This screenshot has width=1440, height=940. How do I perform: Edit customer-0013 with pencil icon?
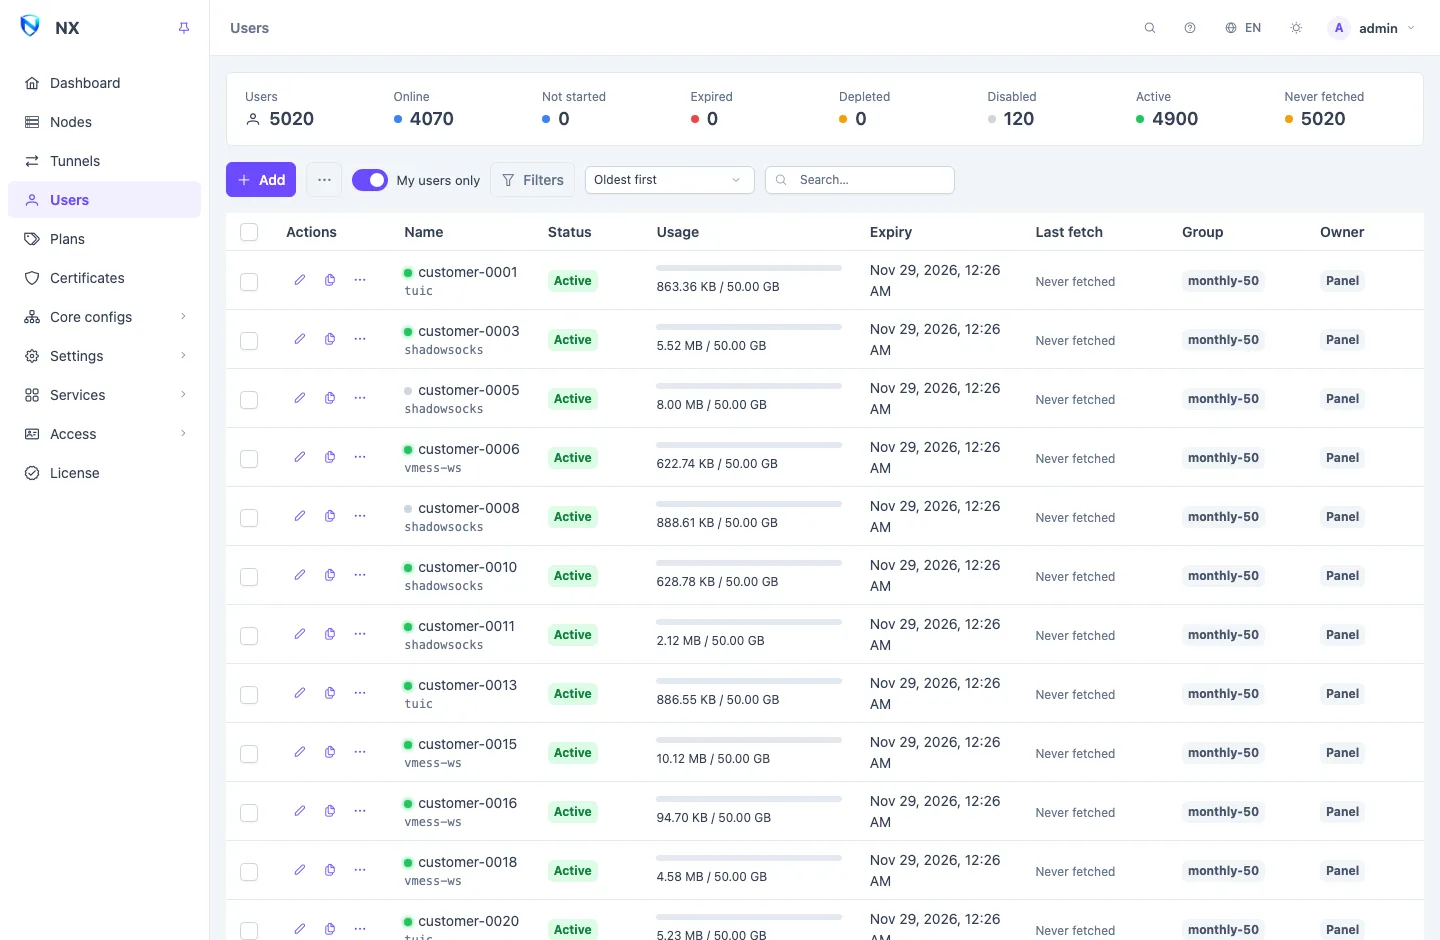click(300, 693)
